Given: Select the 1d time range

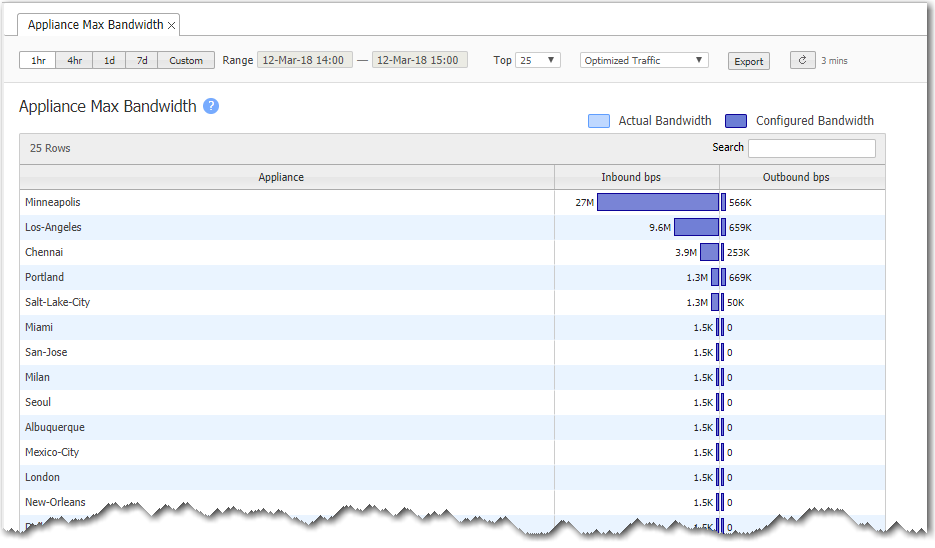Looking at the screenshot, I should [x=109, y=61].
